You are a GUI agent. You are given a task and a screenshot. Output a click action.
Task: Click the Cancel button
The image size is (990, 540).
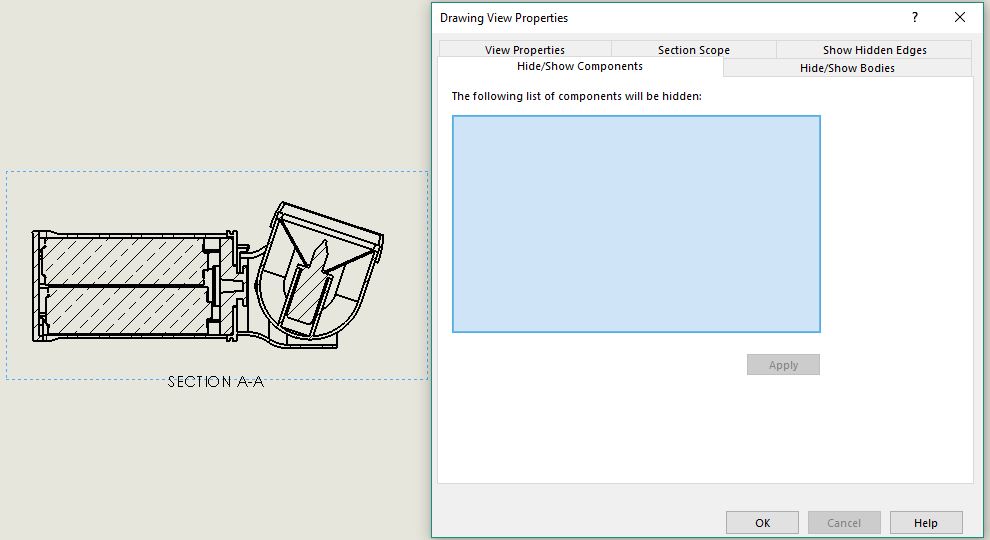coord(843,522)
